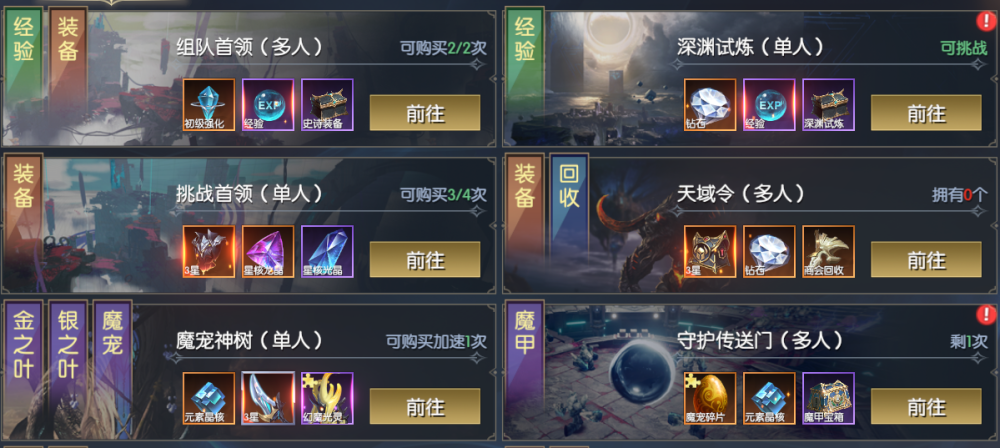Click the 幻魔光灵 pet icon
Image resolution: width=1000 pixels, height=448 pixels.
point(327,398)
